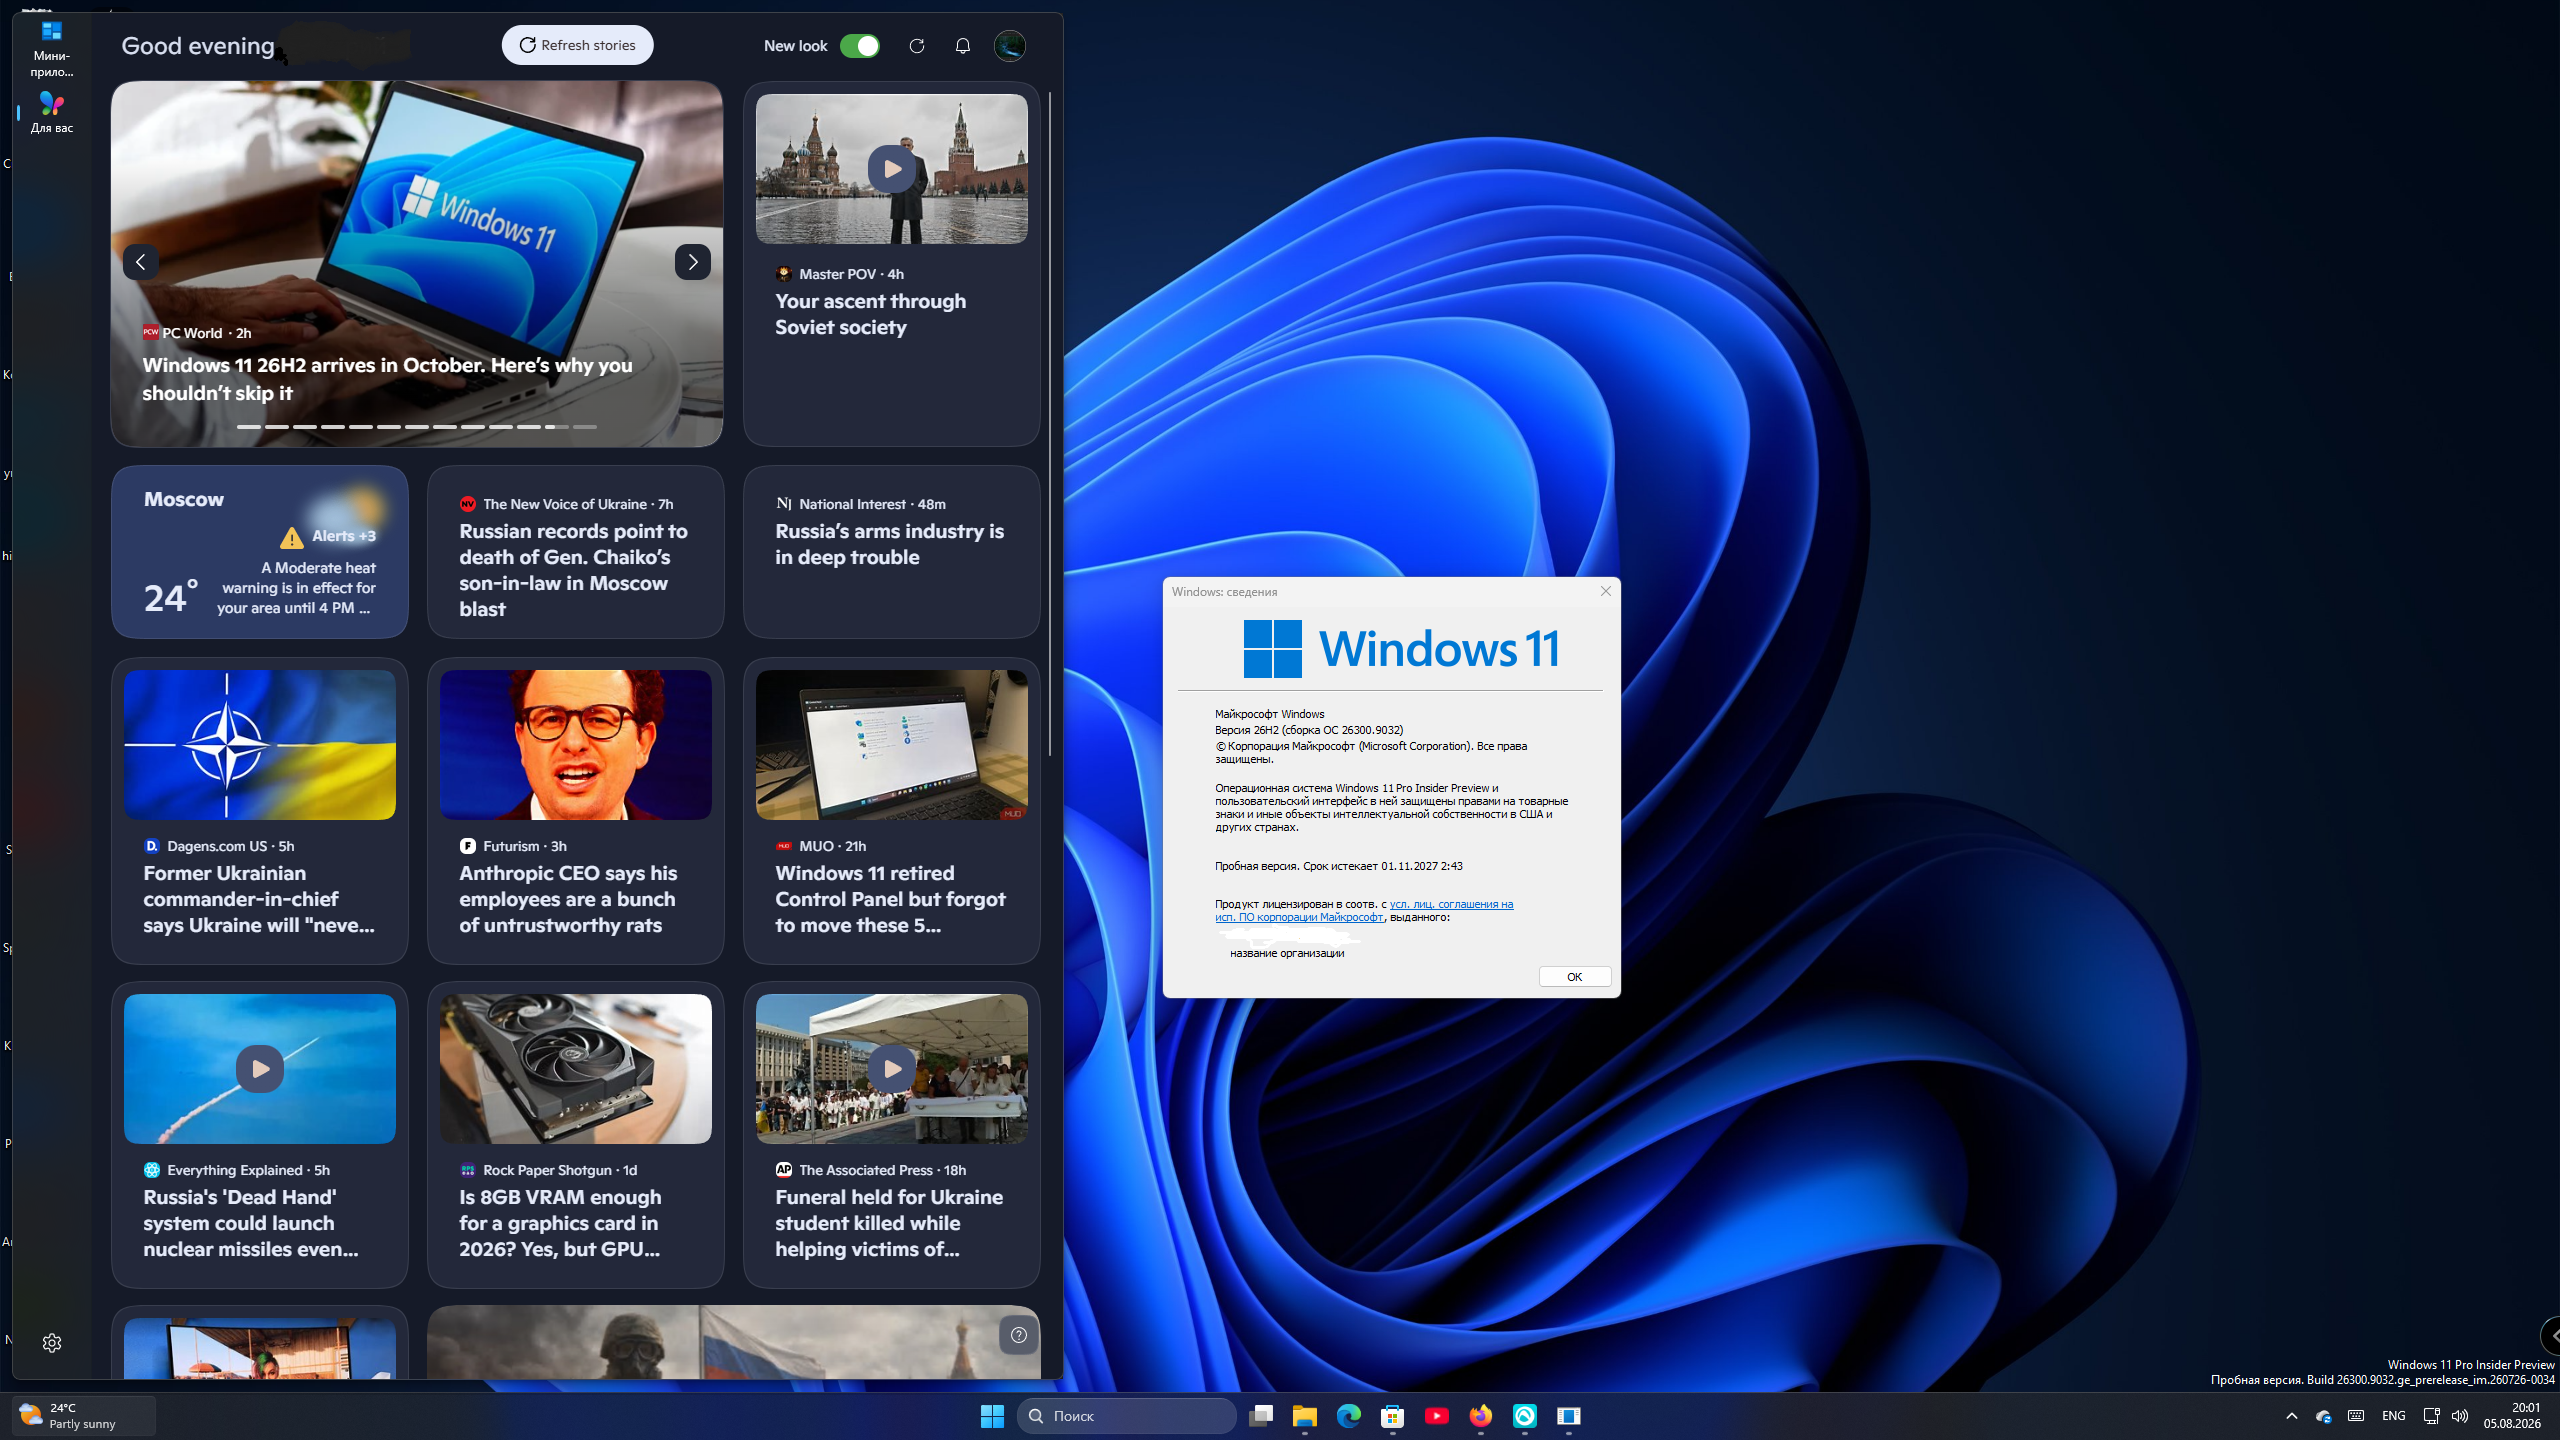Open the NATO Ukraine flag thumbnail
2560x1440 pixels.
[260, 745]
